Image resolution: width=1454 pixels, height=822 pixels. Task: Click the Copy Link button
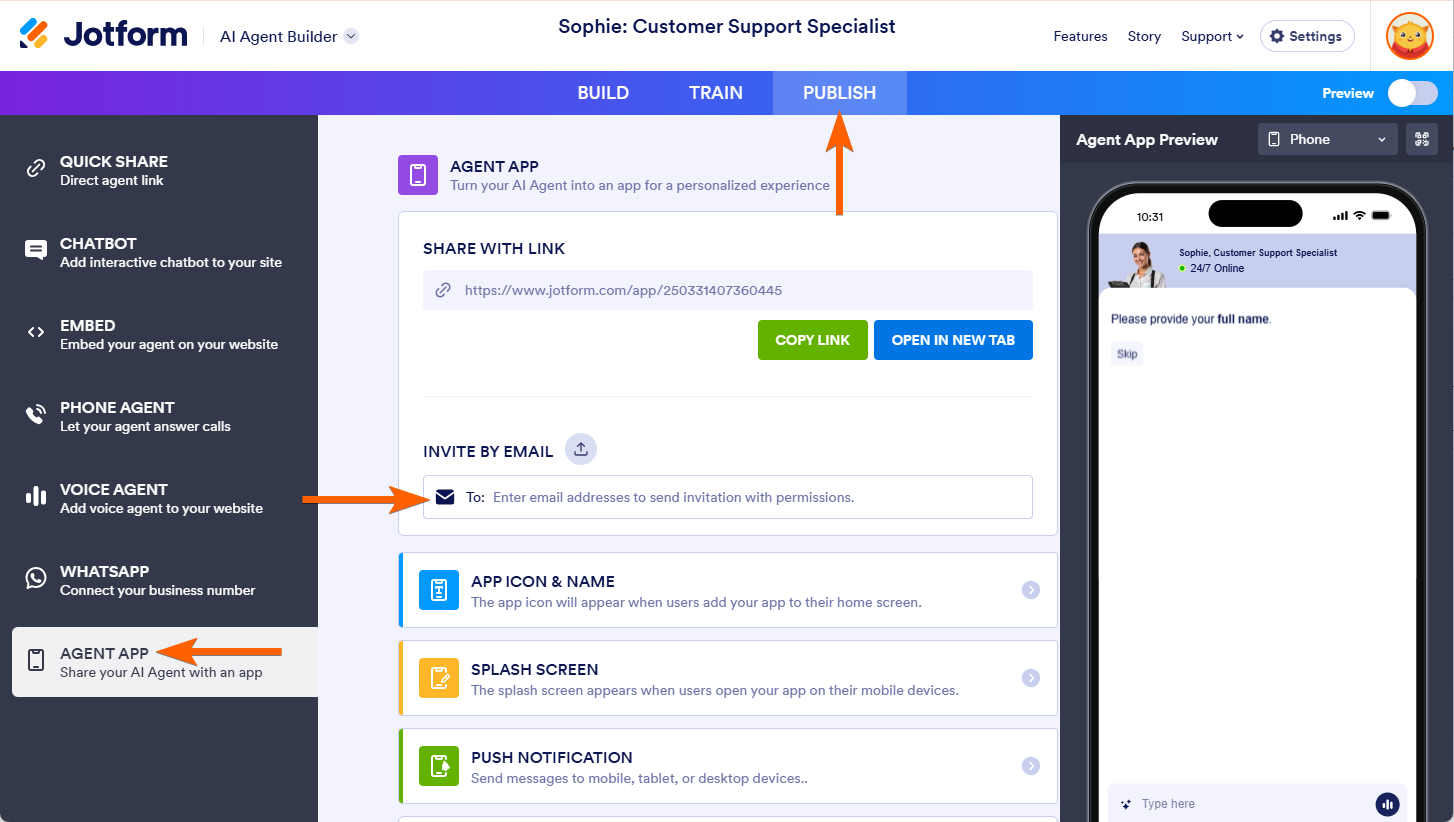(x=812, y=340)
